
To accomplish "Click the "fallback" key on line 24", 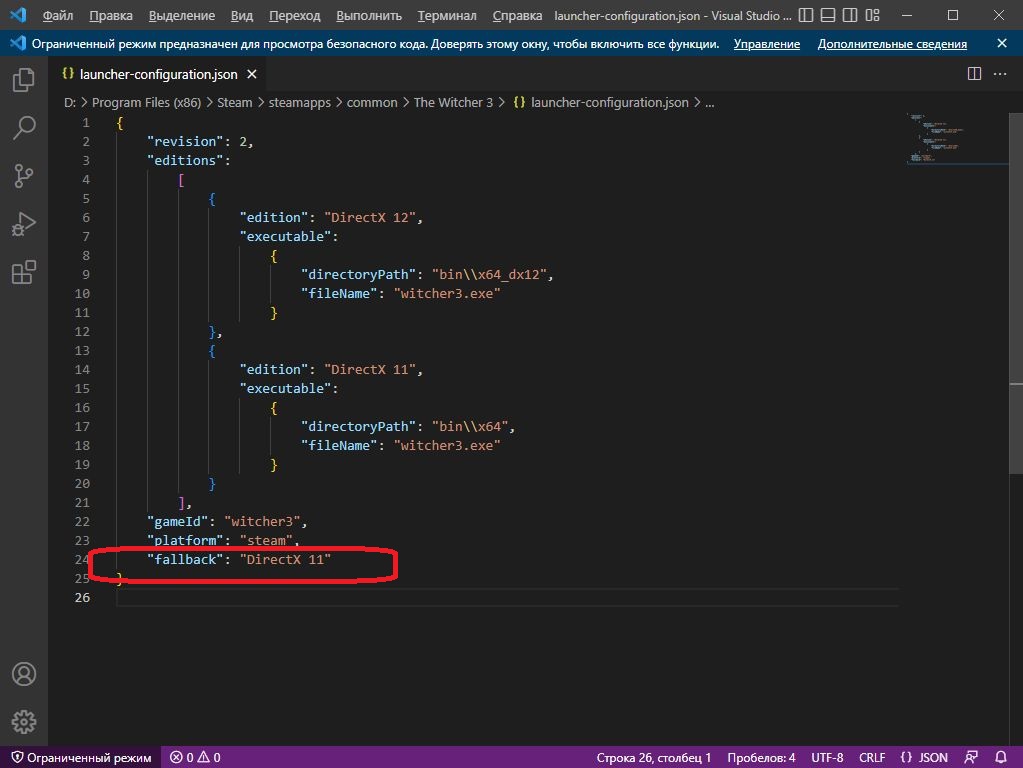I will [185, 559].
